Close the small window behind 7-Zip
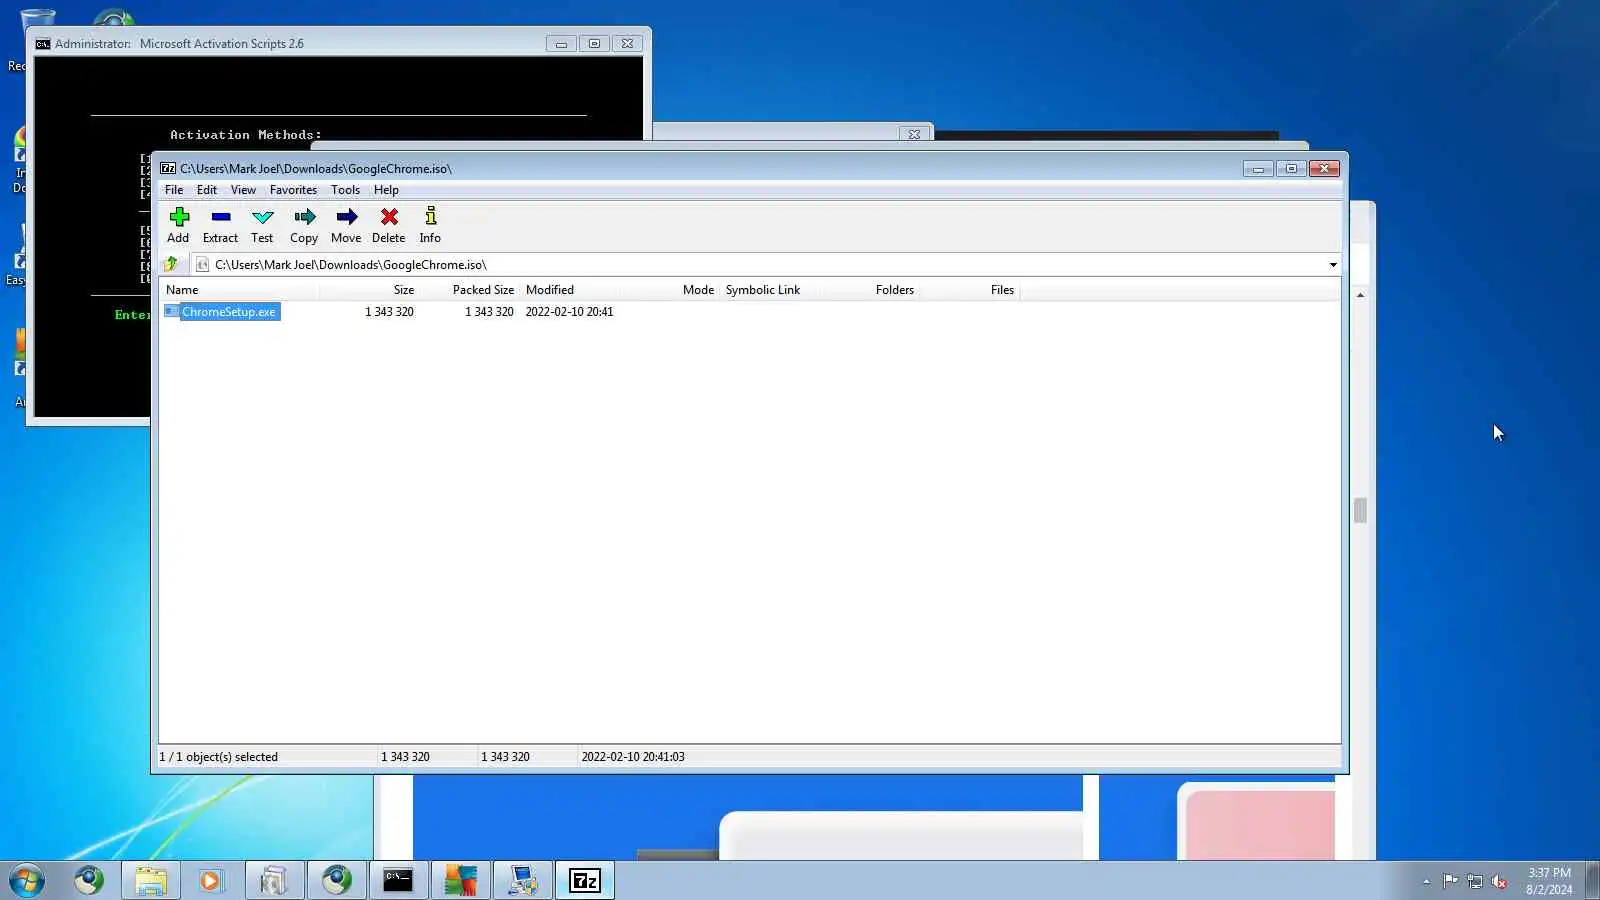 click(914, 134)
